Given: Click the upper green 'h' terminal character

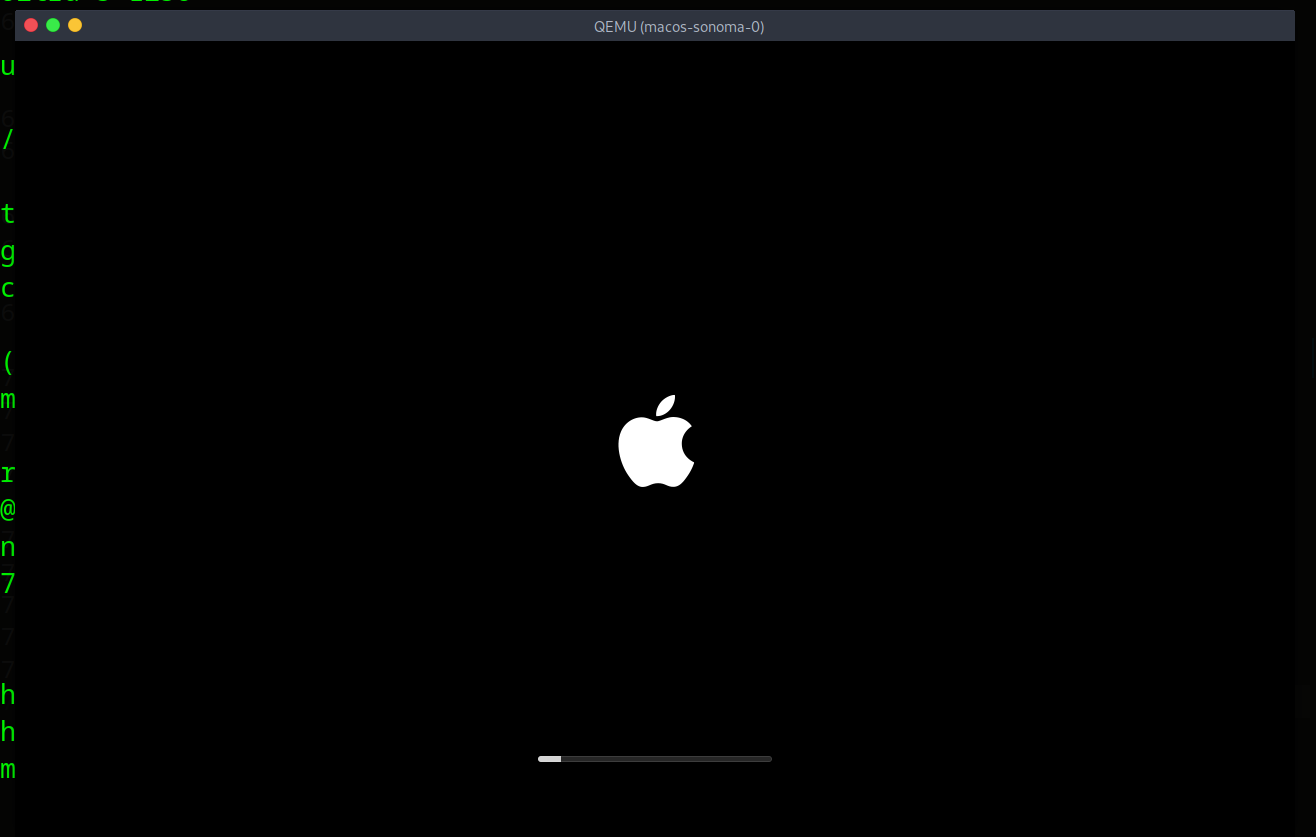Looking at the screenshot, I should [7, 694].
